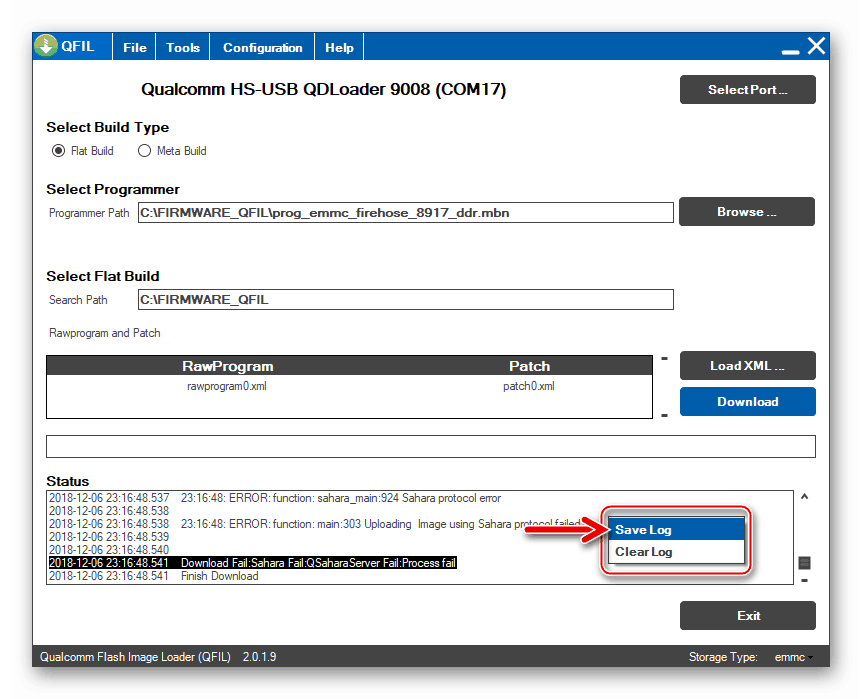Open the Configuration menu

(x=262, y=47)
